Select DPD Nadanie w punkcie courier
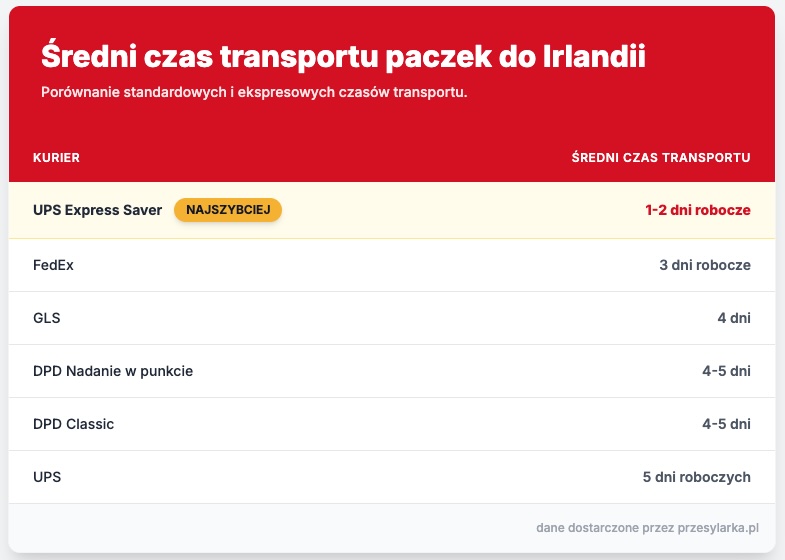Image resolution: width=785 pixels, height=560 pixels. pos(112,371)
